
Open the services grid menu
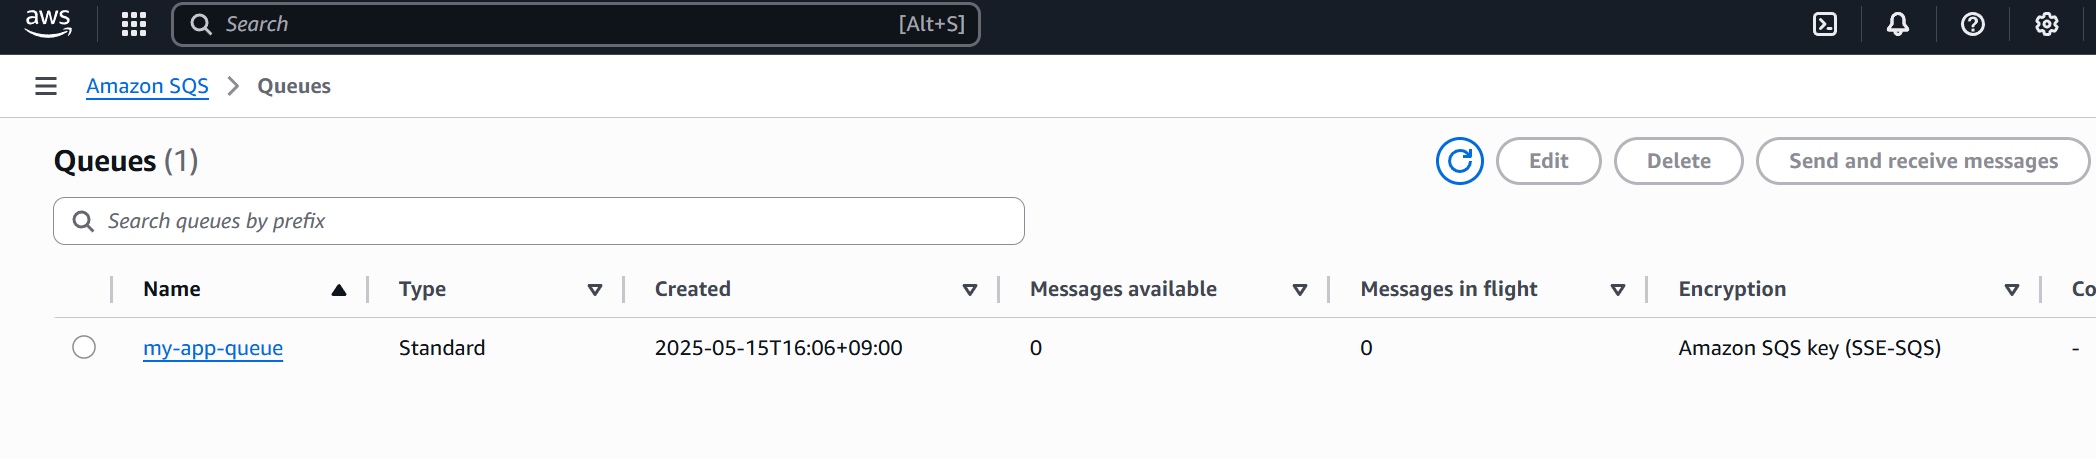pyautogui.click(x=134, y=24)
